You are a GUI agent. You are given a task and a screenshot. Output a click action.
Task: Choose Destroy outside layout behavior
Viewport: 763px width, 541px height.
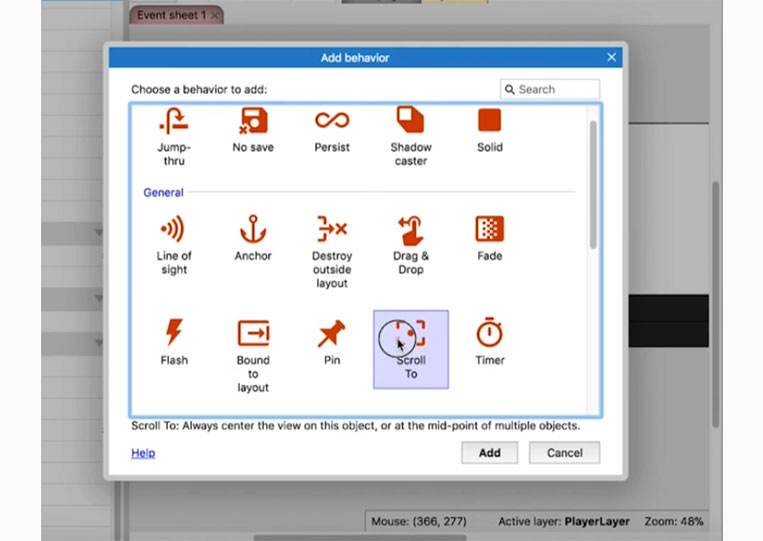(332, 252)
